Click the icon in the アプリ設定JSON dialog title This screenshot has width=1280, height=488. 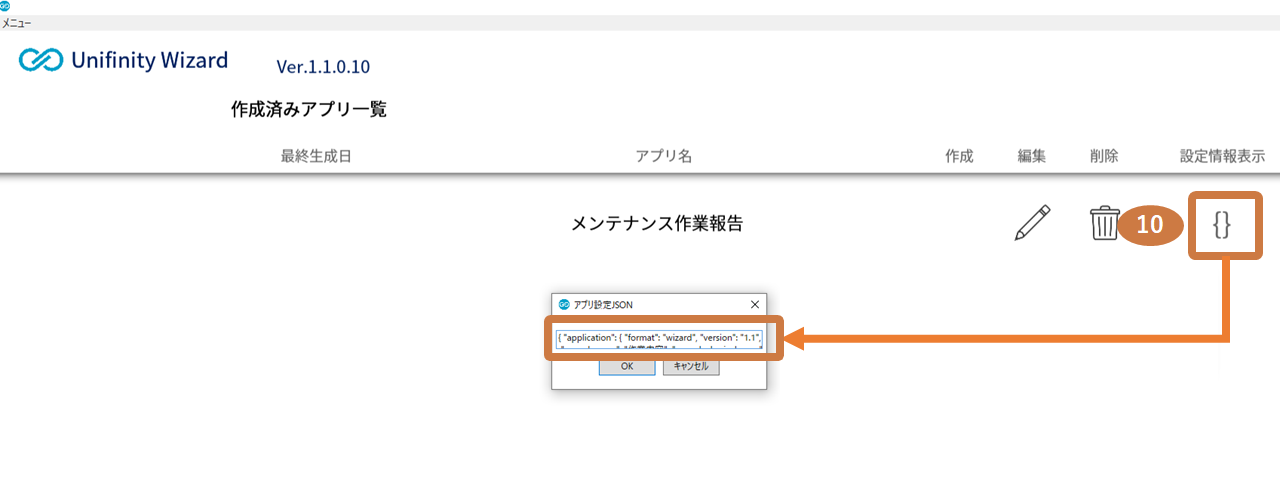tap(564, 304)
